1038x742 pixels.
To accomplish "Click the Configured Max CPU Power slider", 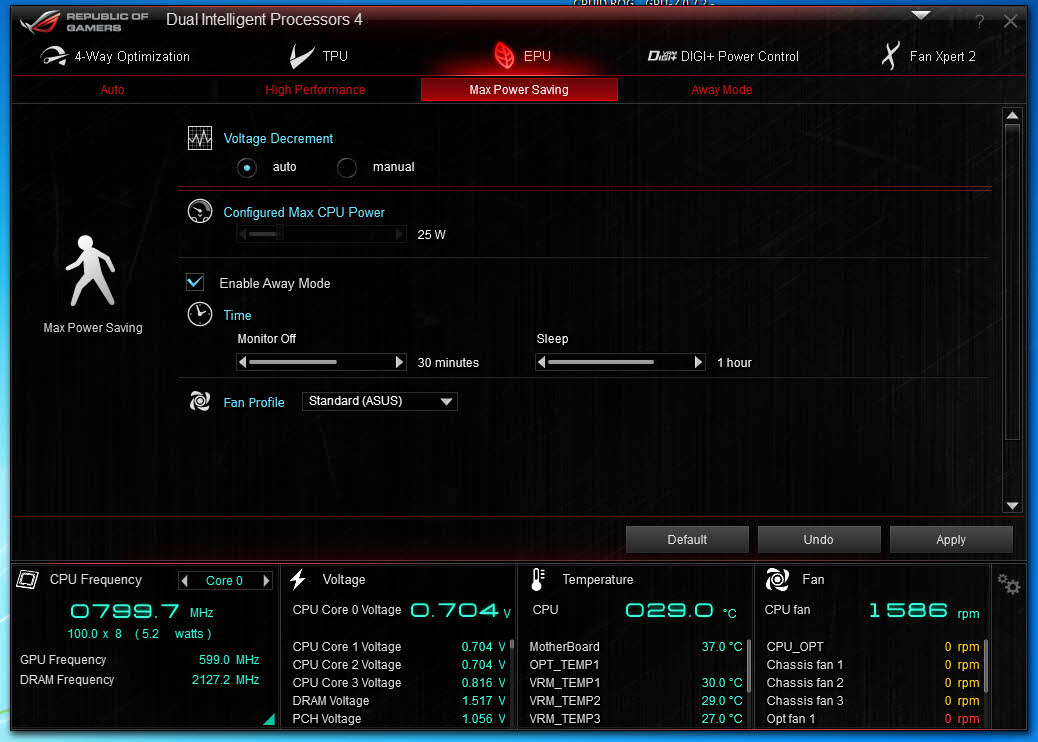I will click(x=279, y=234).
